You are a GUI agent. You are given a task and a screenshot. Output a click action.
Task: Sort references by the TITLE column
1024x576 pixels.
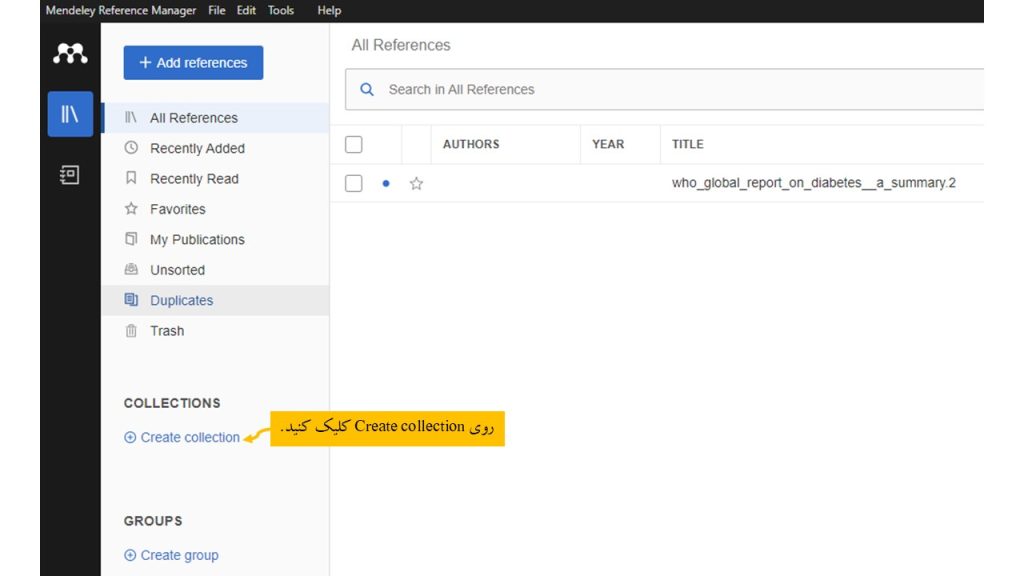[688, 145]
